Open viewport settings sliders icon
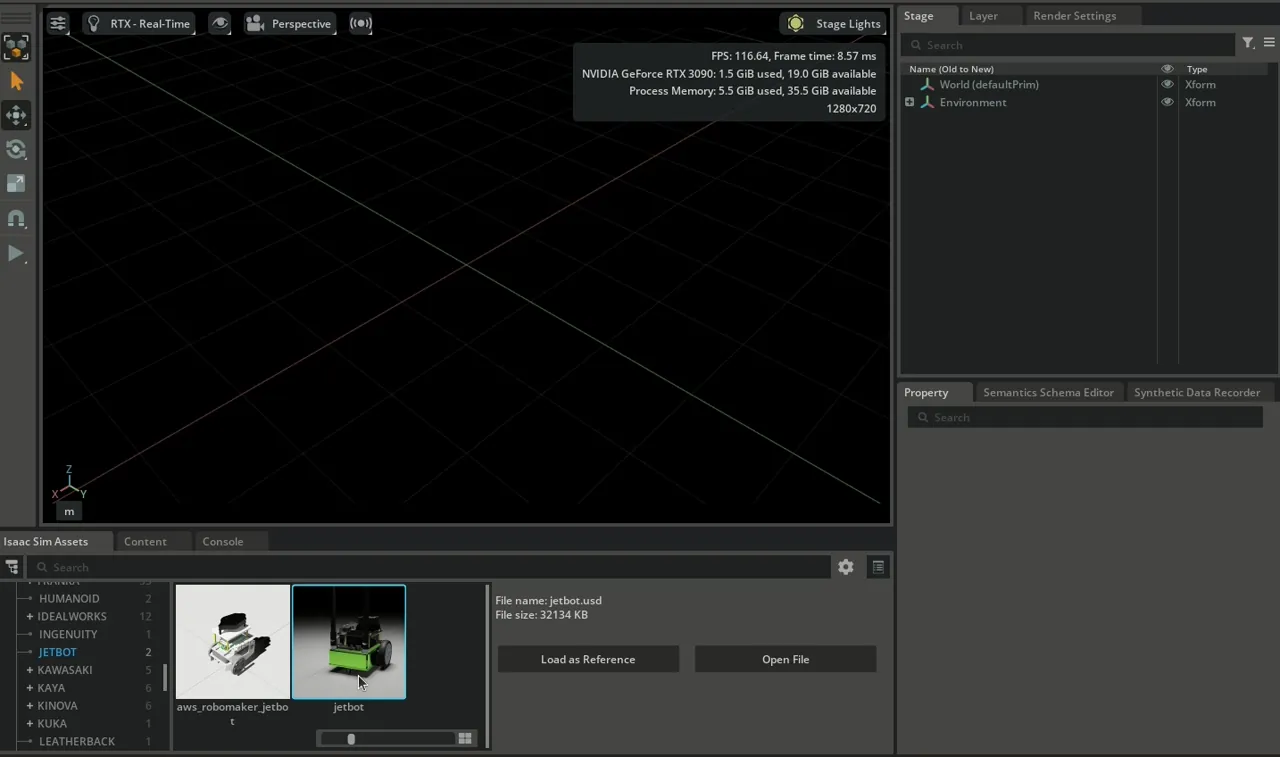 point(58,24)
